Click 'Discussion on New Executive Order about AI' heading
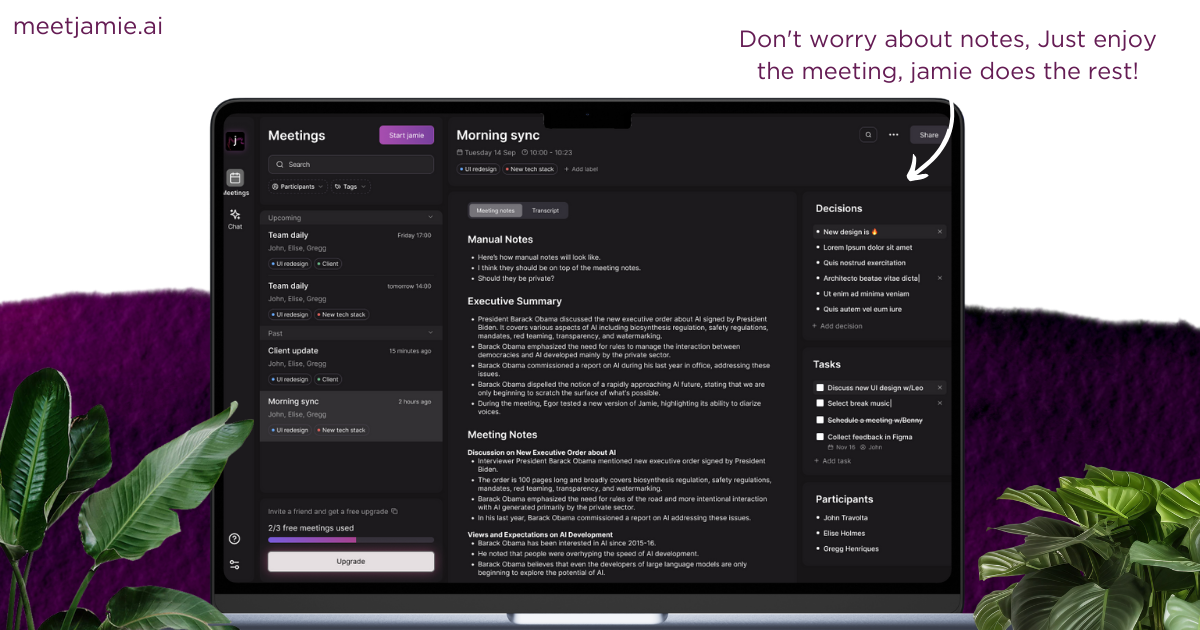Viewport: 1200px width, 630px height. point(541,452)
